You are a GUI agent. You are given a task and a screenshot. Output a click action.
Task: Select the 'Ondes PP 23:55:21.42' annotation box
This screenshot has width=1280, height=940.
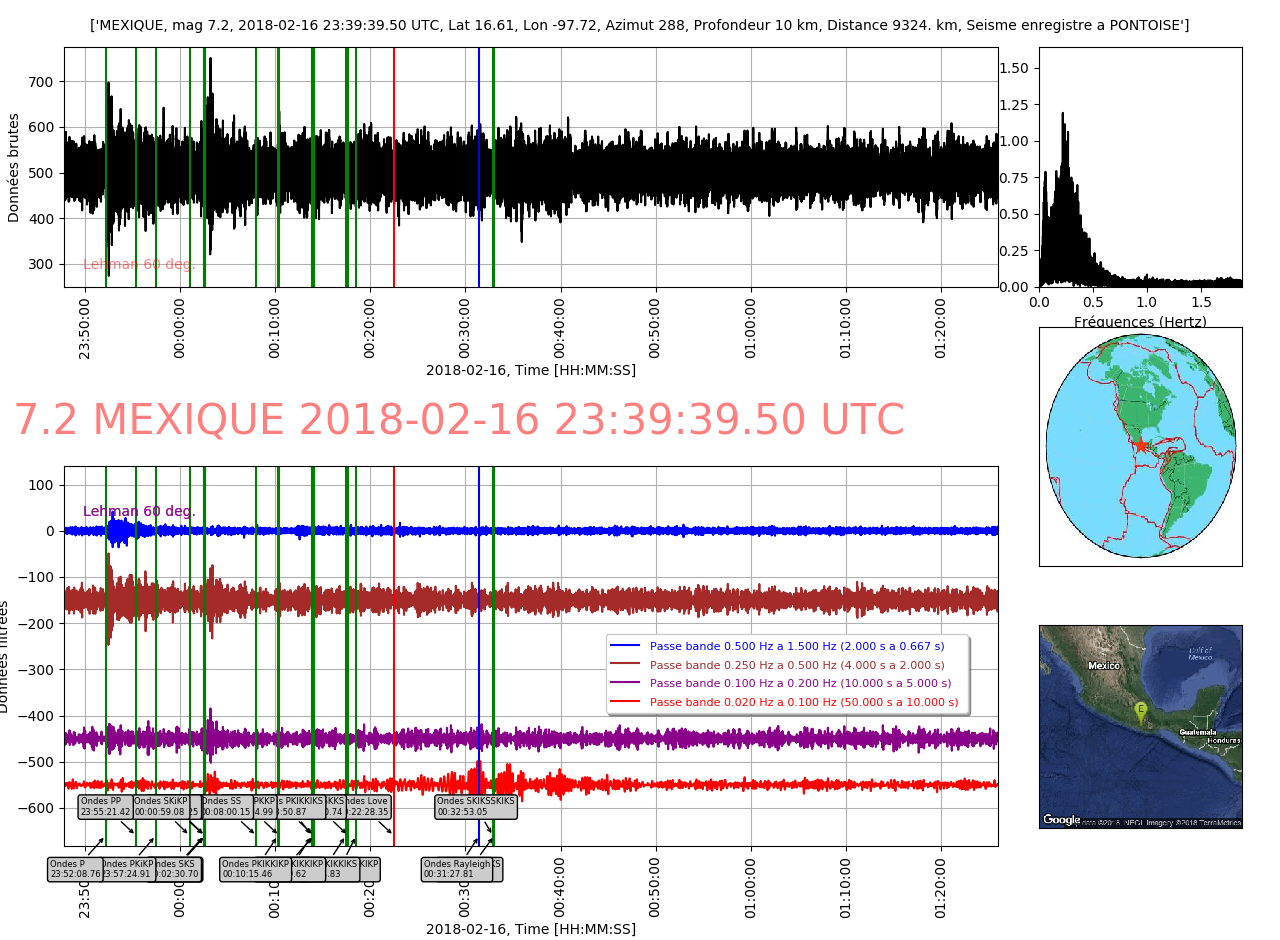click(x=105, y=806)
